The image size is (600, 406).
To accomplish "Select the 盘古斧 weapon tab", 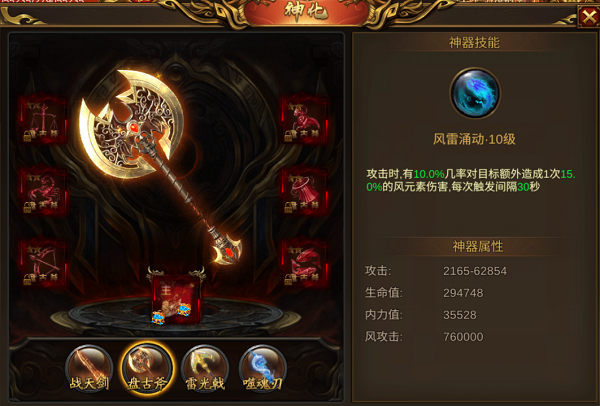I will tap(147, 369).
